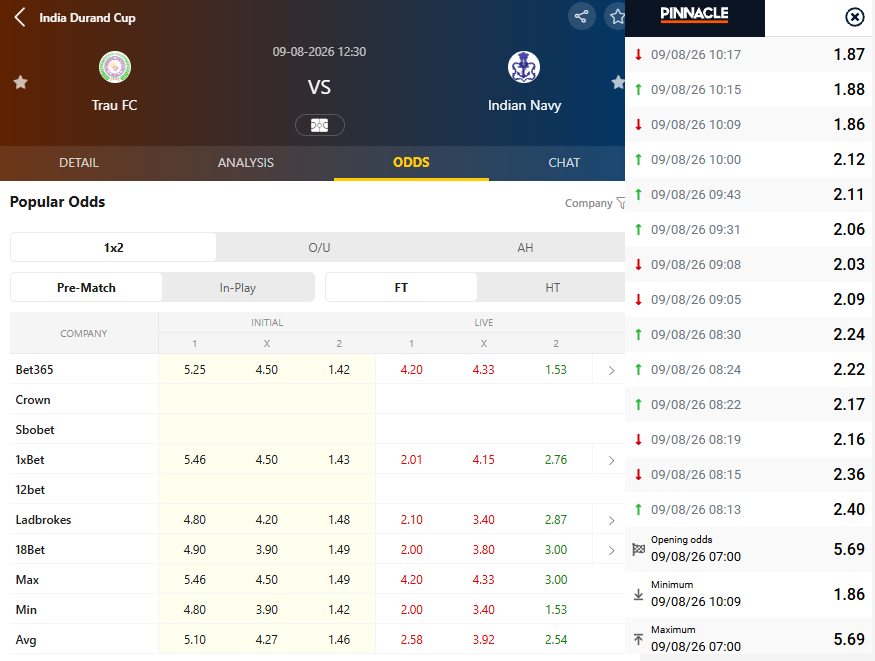Click Bet365 initial home odds 5.25
The height and width of the screenshot is (661, 875).
coord(195,369)
